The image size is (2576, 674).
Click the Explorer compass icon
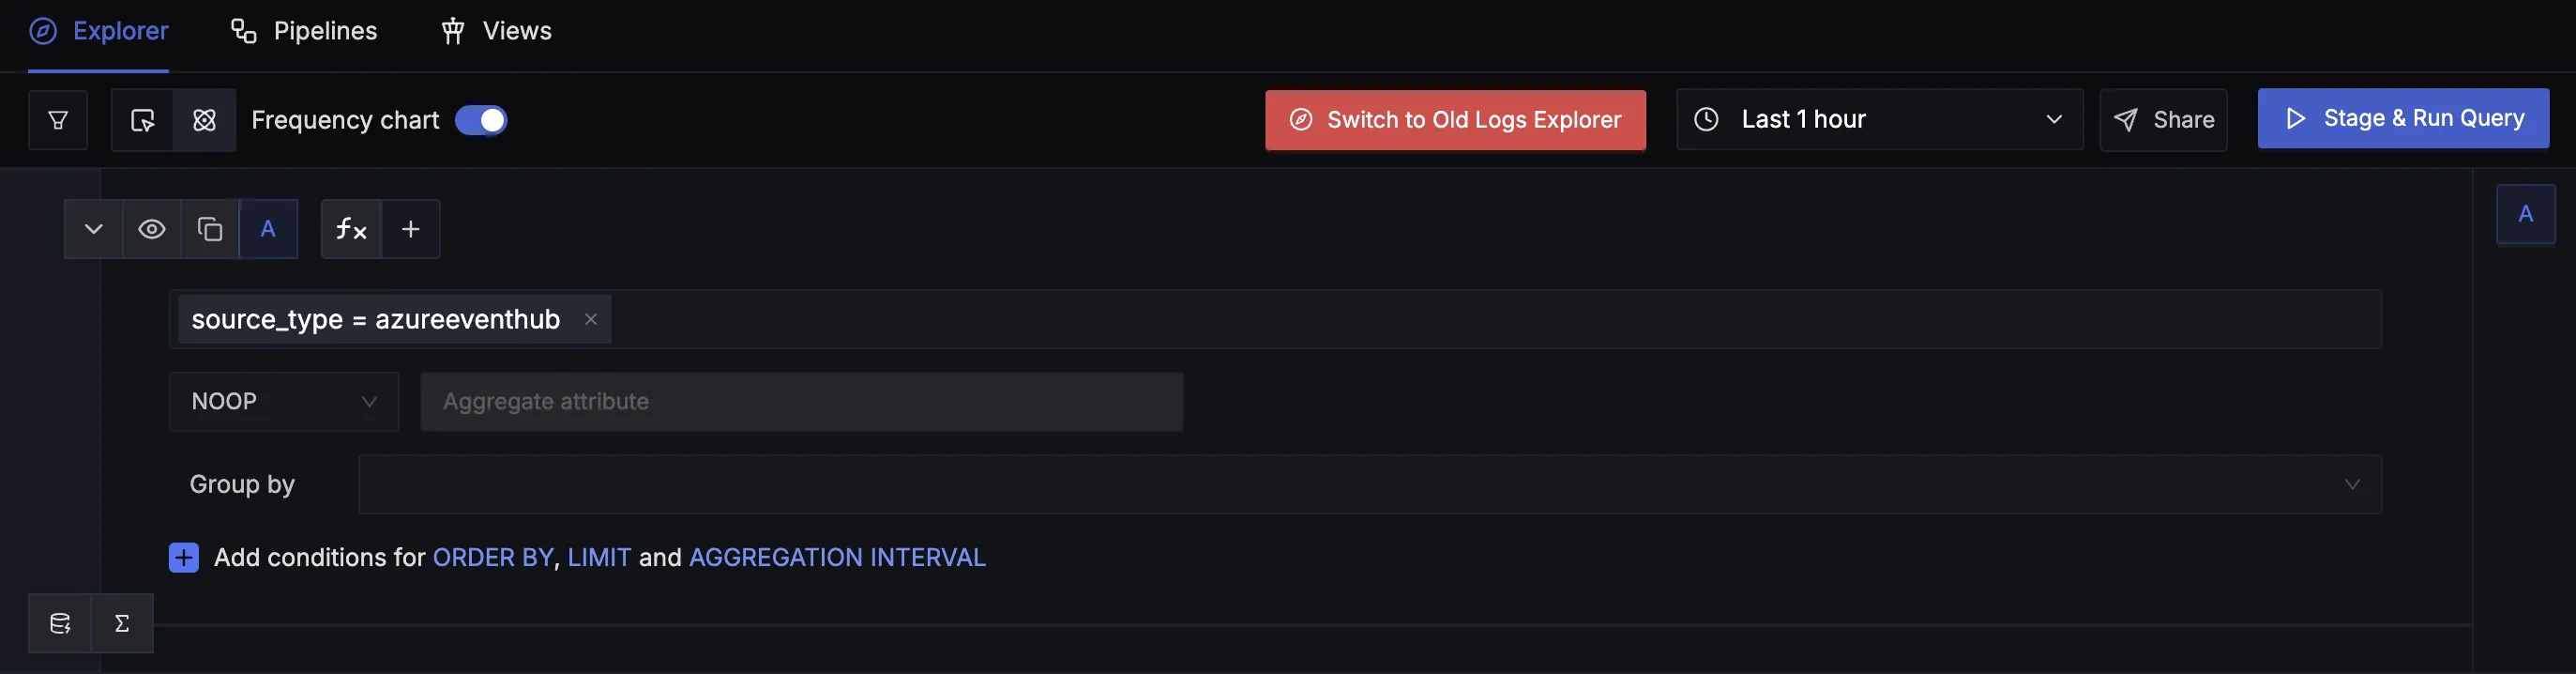click(43, 31)
